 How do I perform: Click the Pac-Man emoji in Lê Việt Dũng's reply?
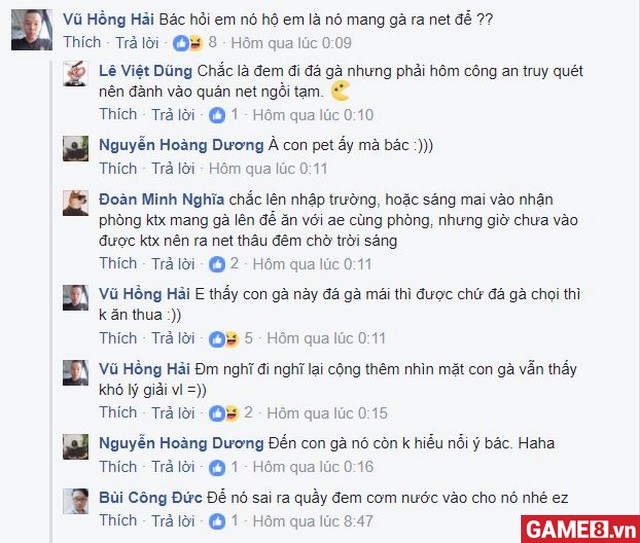coord(340,90)
